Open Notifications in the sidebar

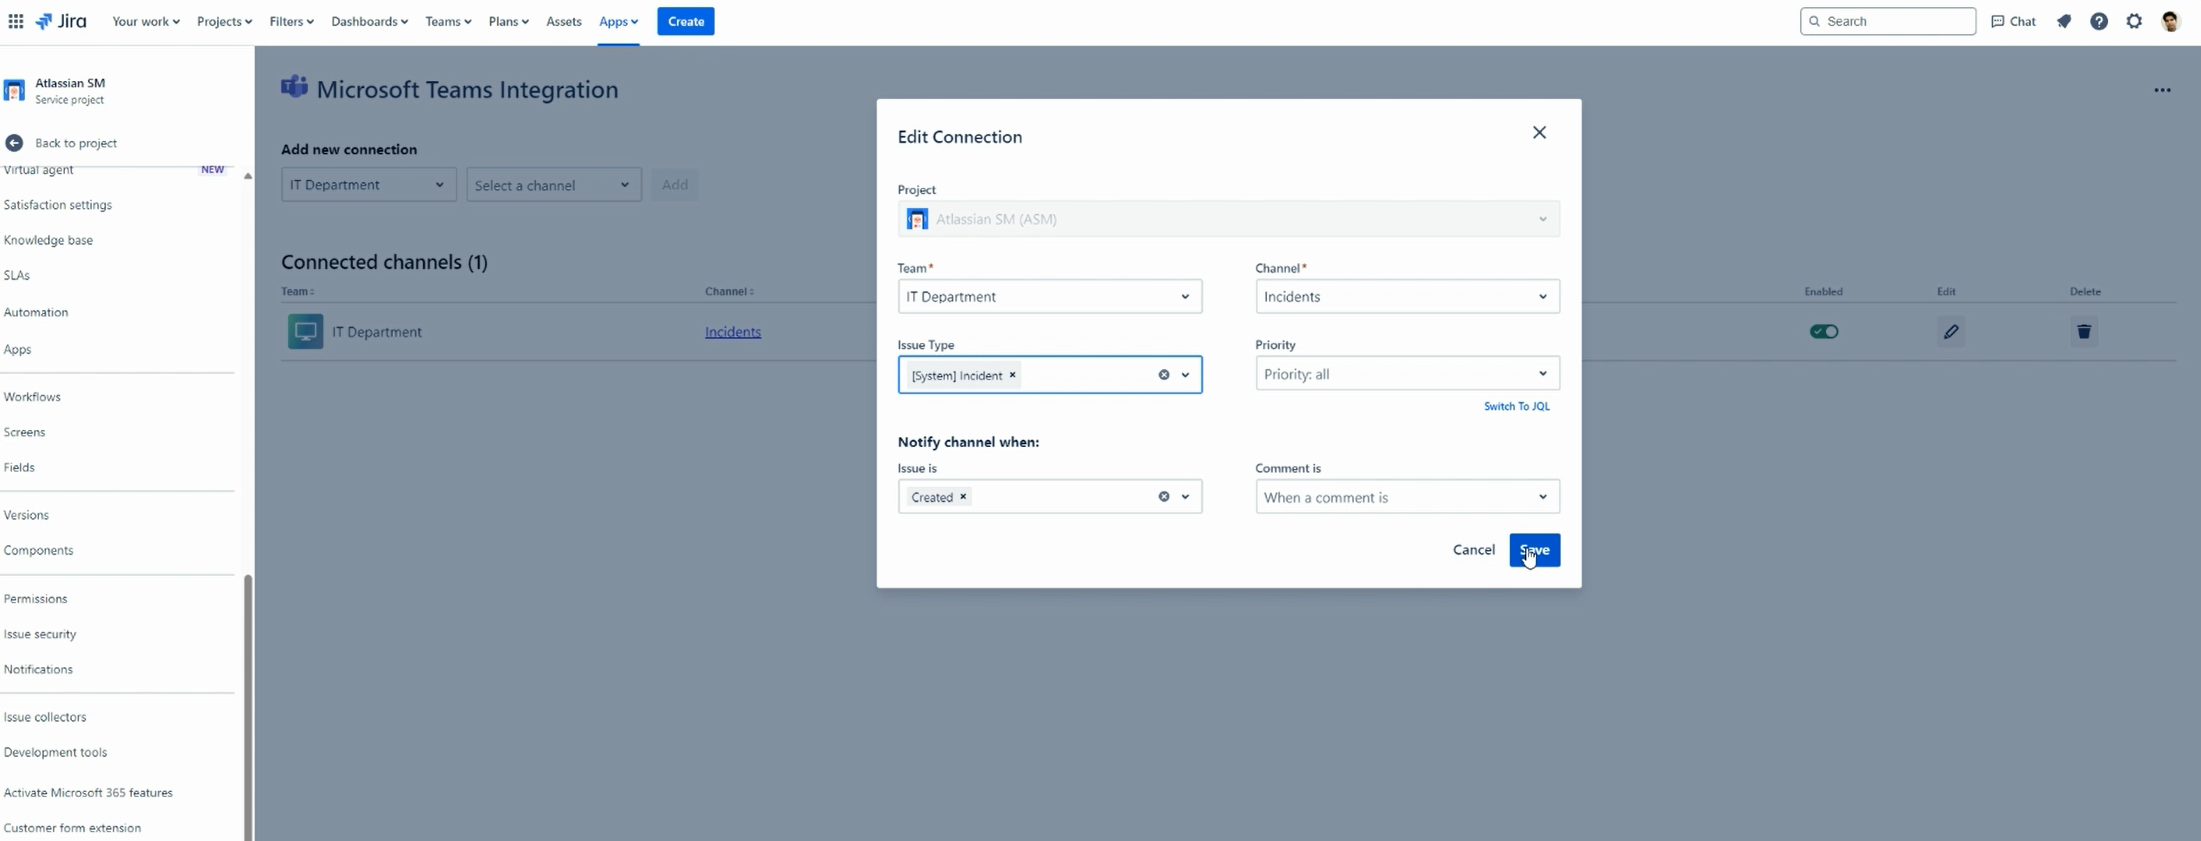(38, 670)
